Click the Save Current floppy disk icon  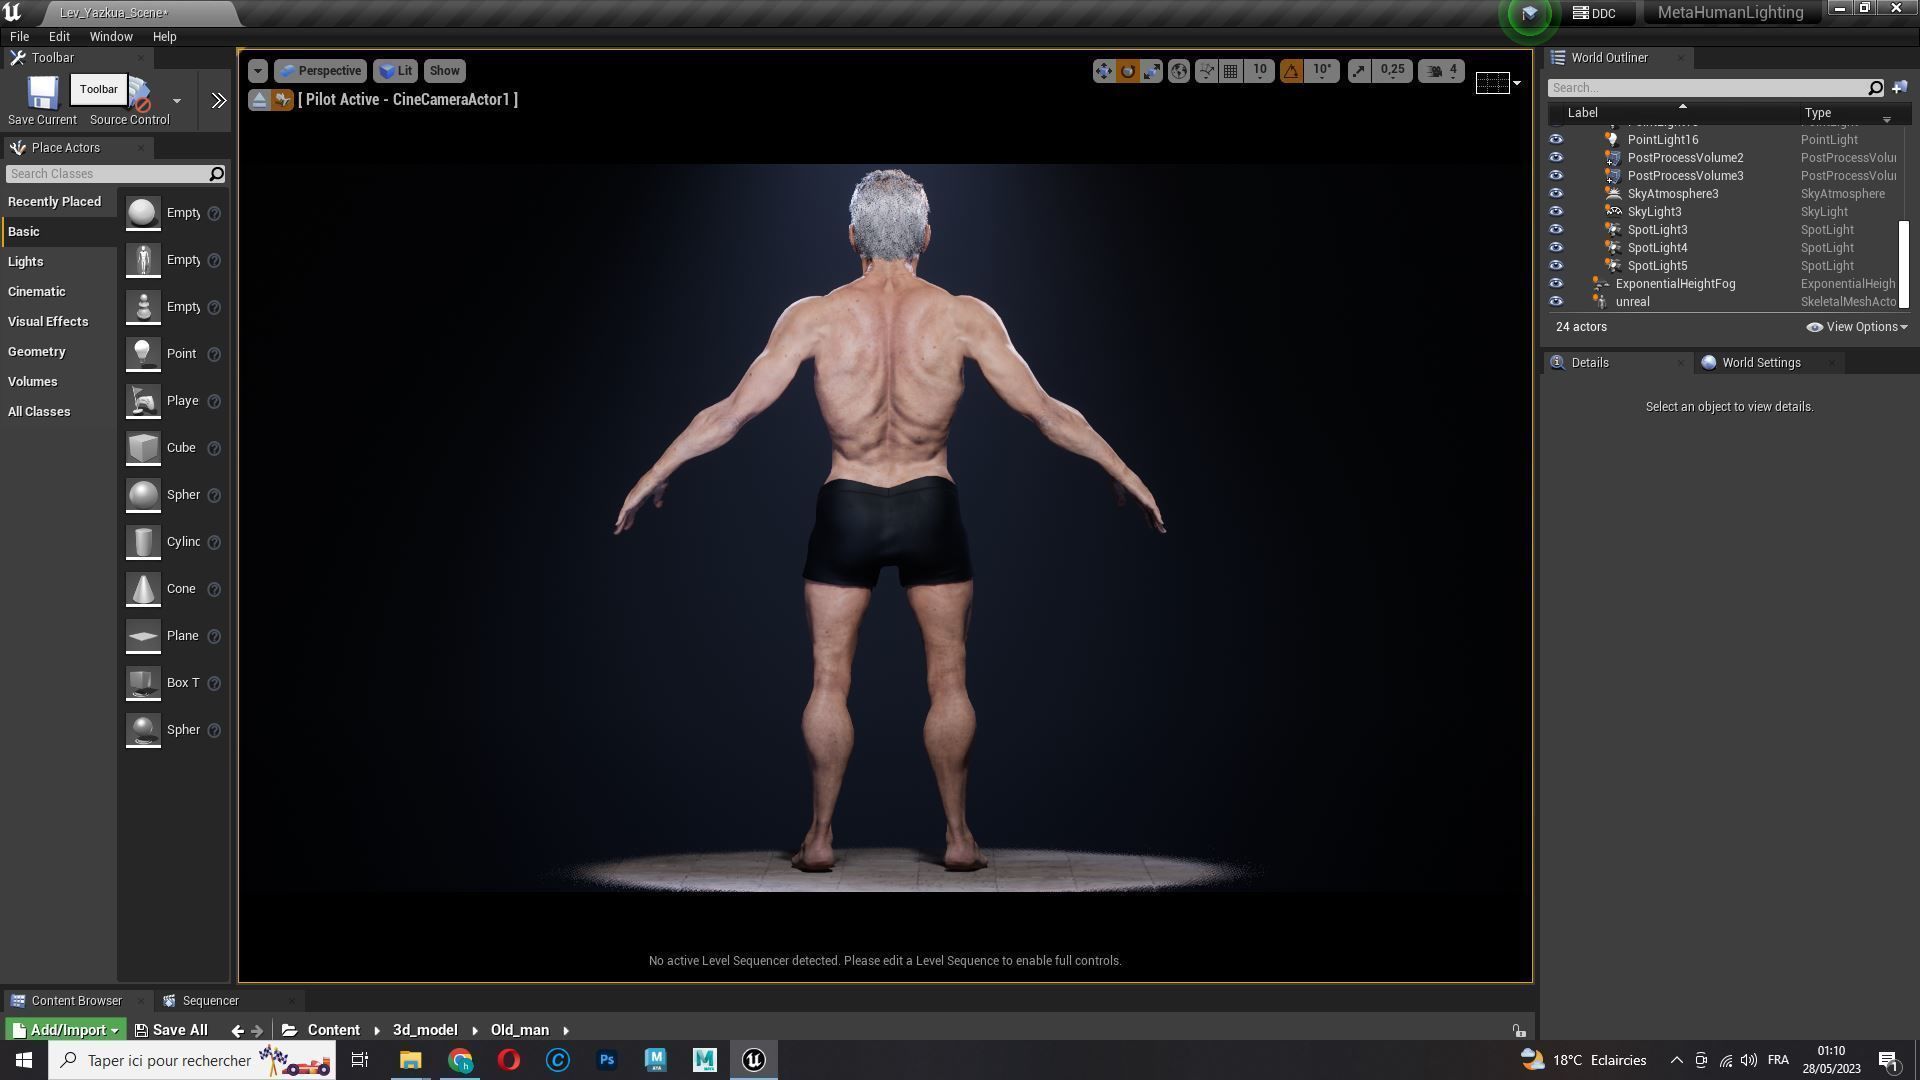tap(42, 93)
